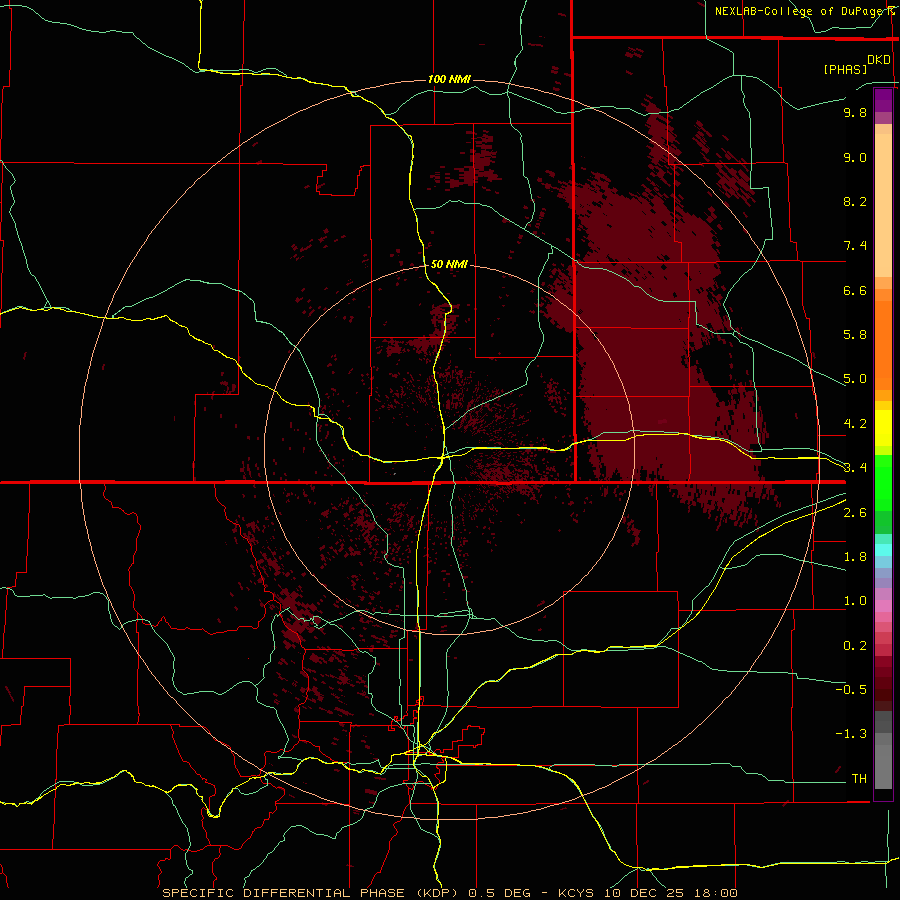Pick the dark purple color at scale top
The width and height of the screenshot is (900, 900).
883,100
